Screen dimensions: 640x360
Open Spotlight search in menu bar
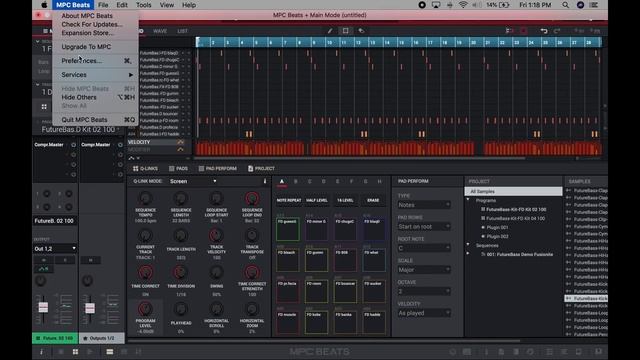click(x=565, y=5)
